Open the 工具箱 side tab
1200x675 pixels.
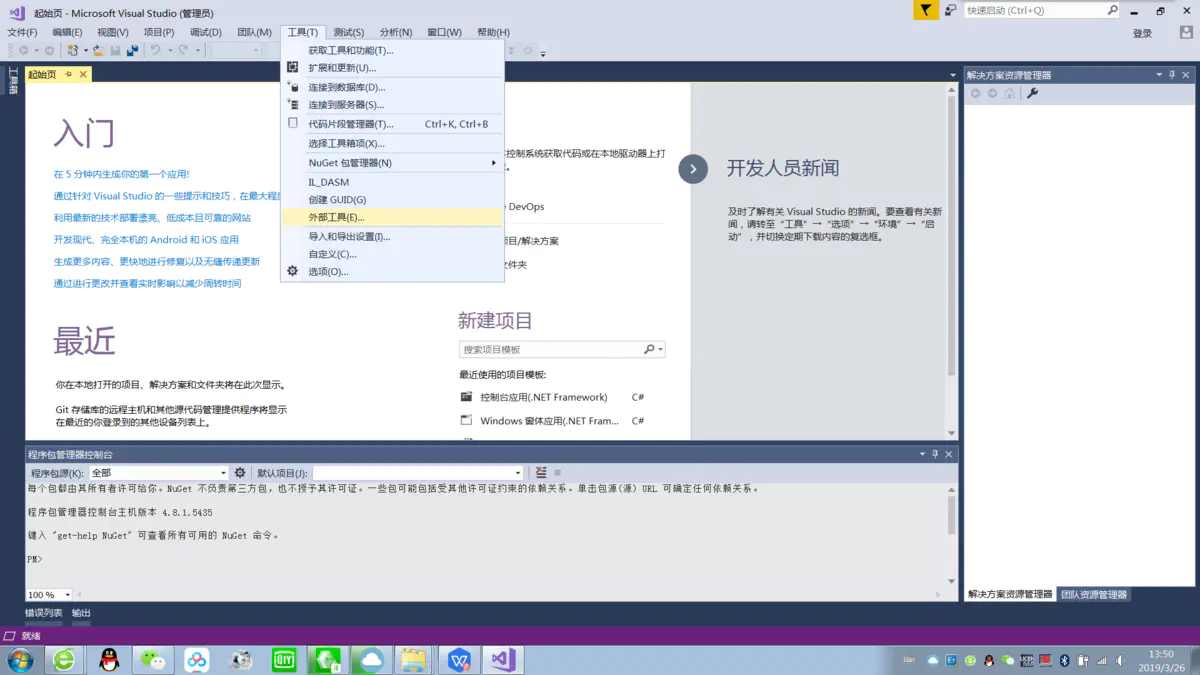pyautogui.click(x=13, y=80)
